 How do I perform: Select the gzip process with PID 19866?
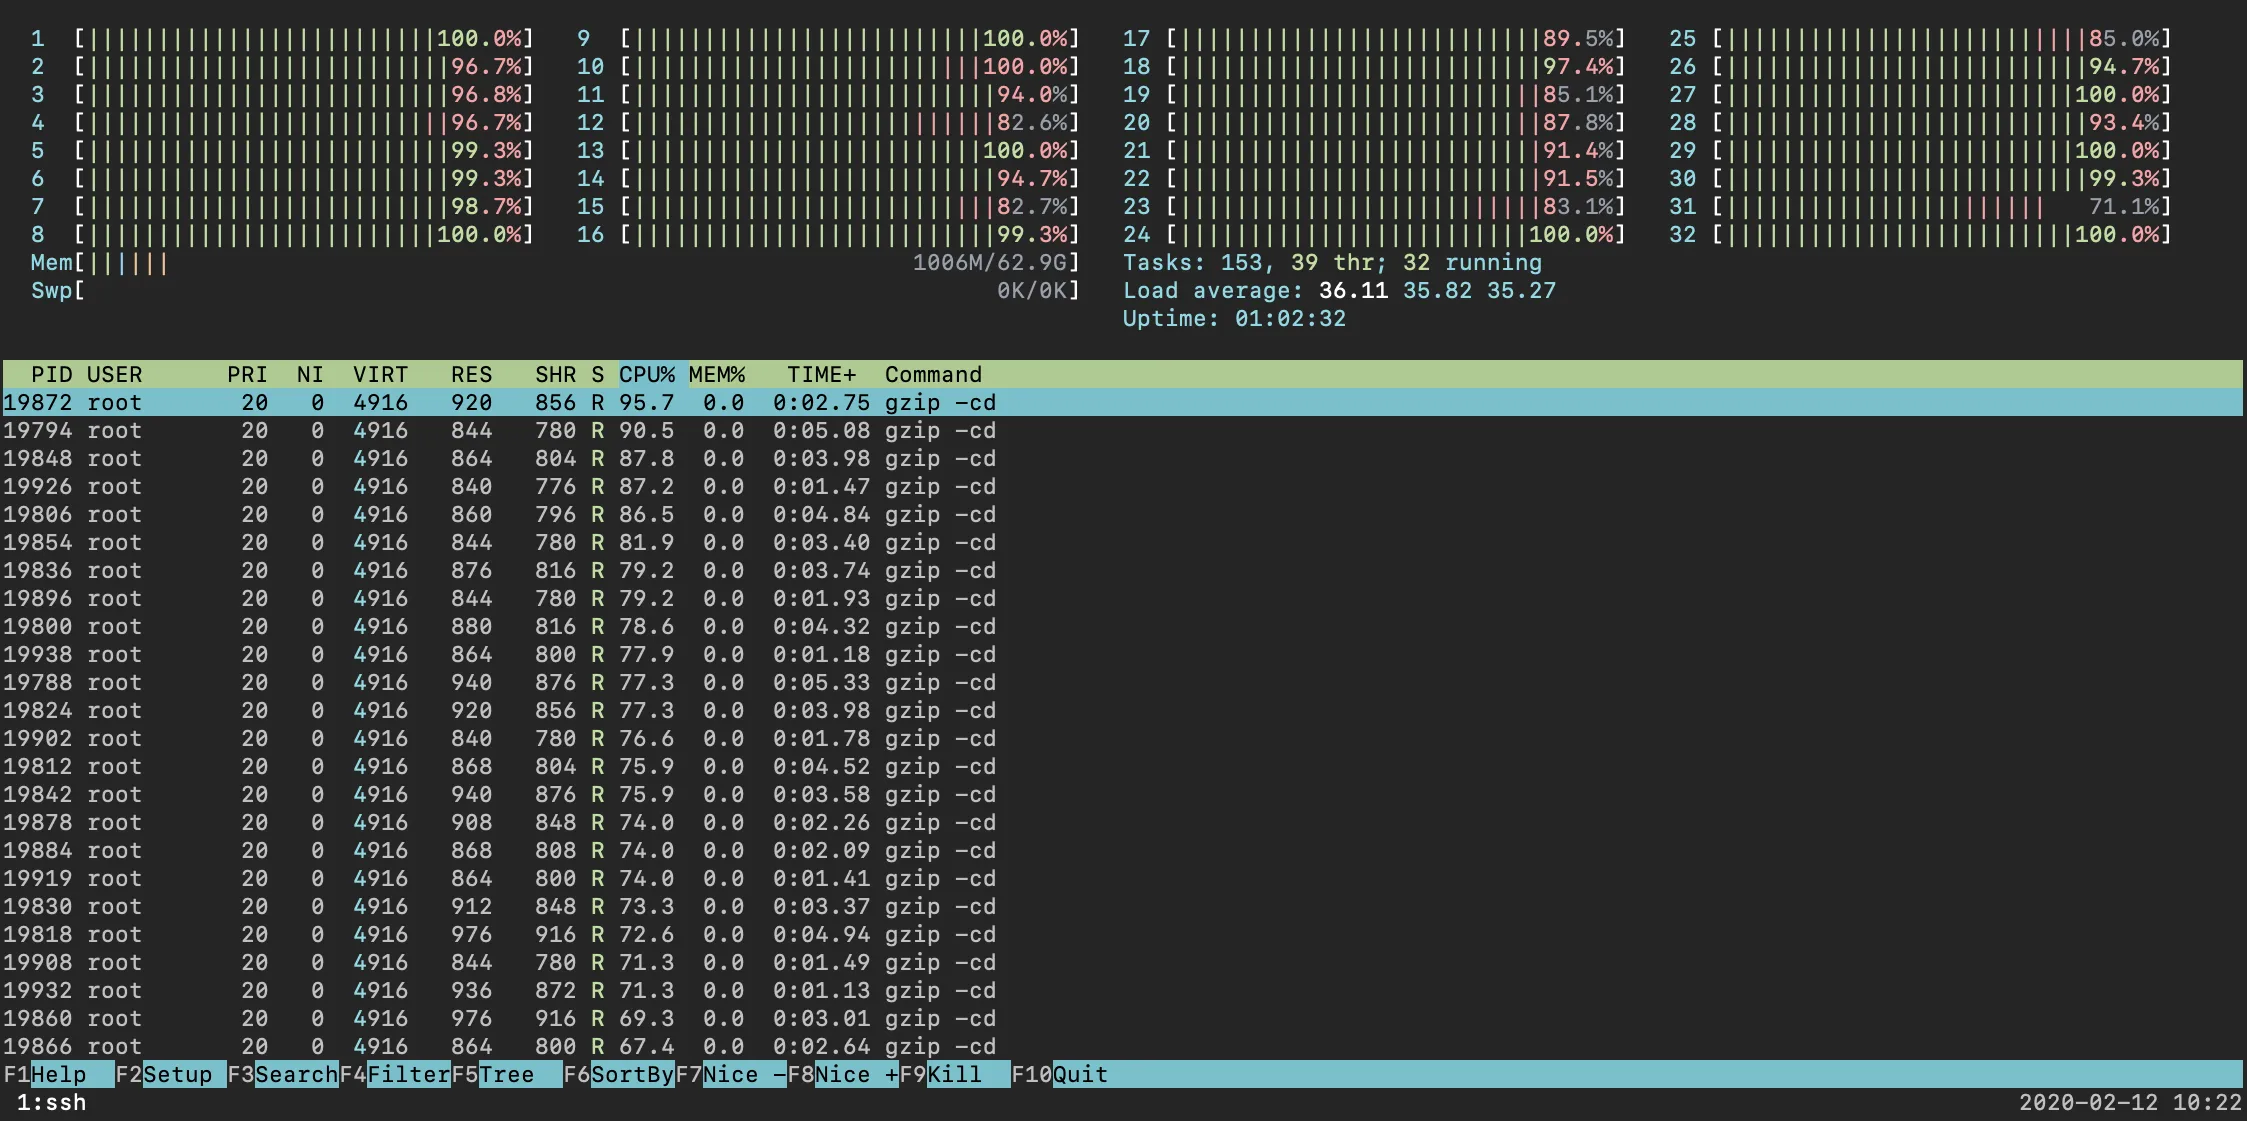[x=500, y=1046]
